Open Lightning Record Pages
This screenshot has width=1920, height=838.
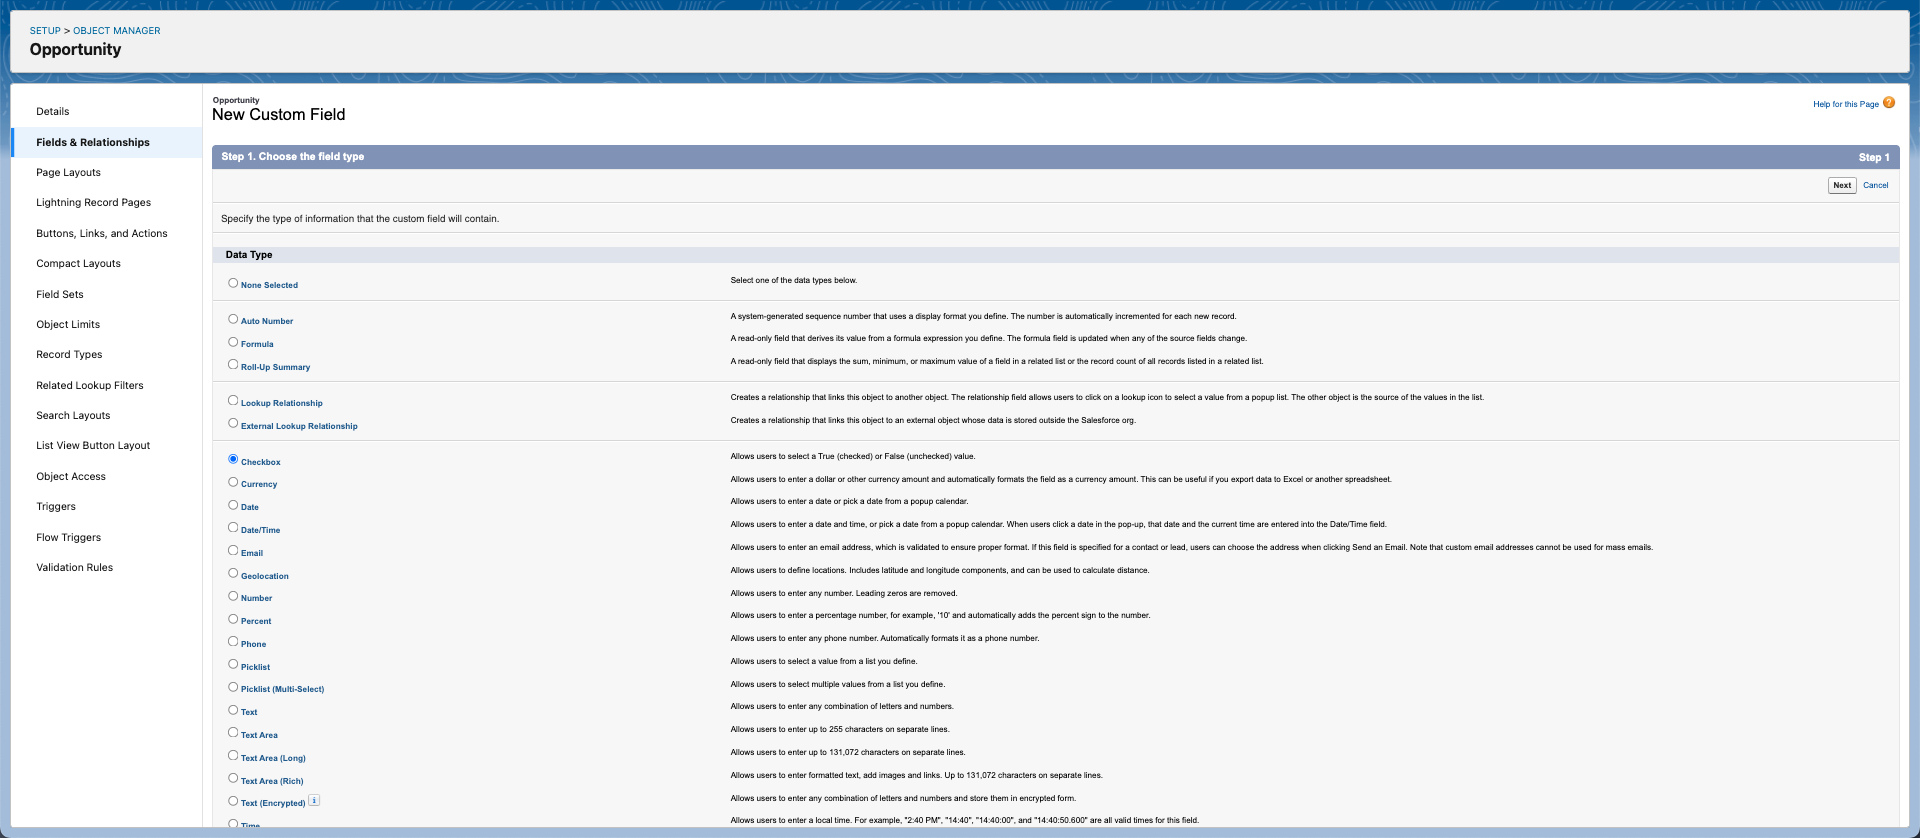point(94,203)
